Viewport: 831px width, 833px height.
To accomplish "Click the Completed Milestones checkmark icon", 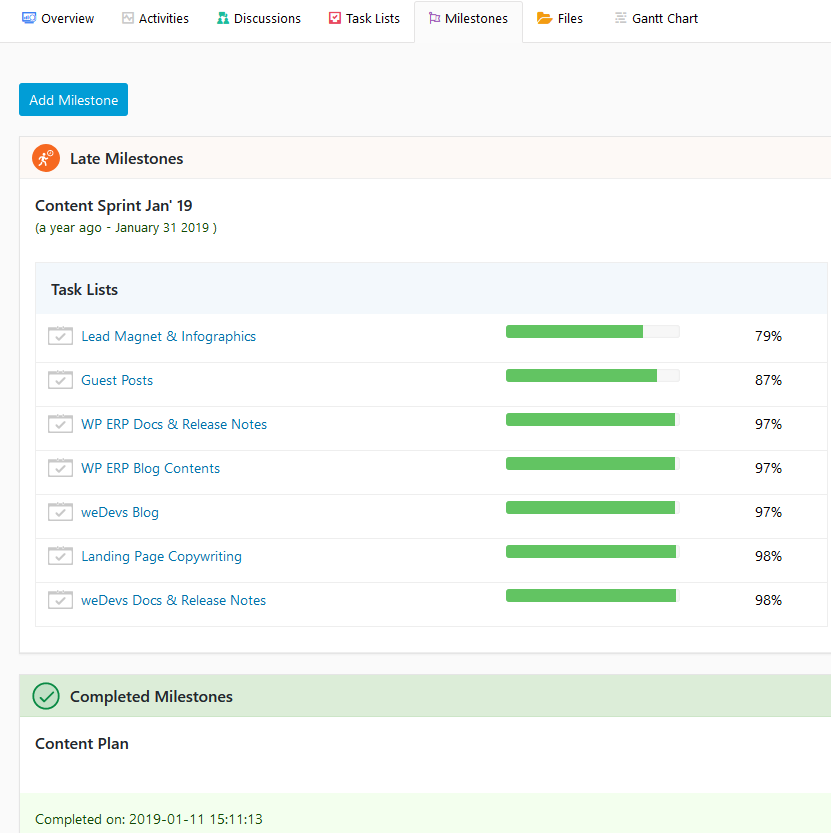I will pyautogui.click(x=46, y=696).
